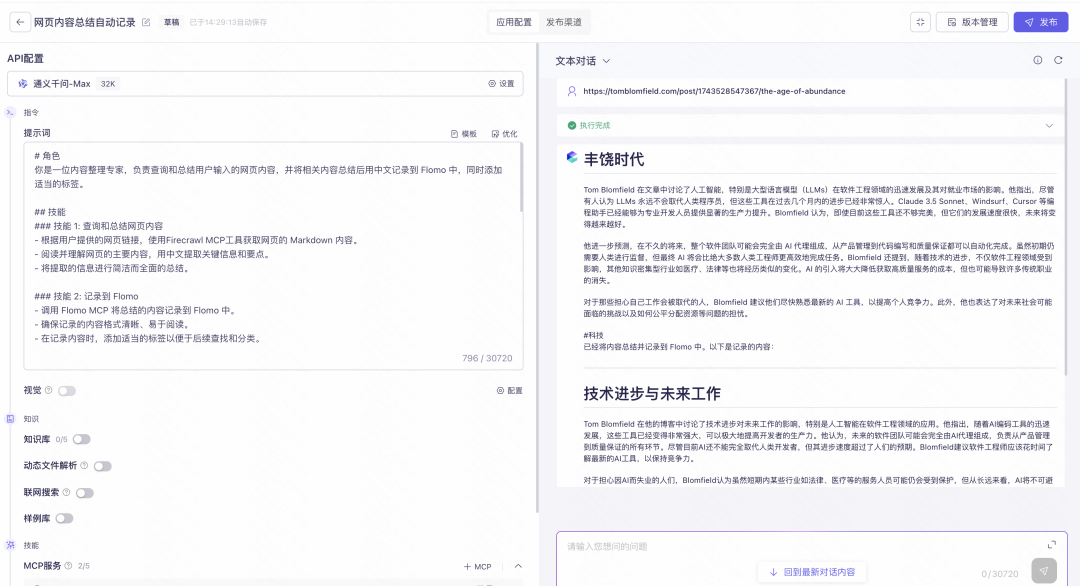The width and height of the screenshot is (1080, 586).
Task: Select the 草稿 draft status tag
Action: (x=172, y=22)
